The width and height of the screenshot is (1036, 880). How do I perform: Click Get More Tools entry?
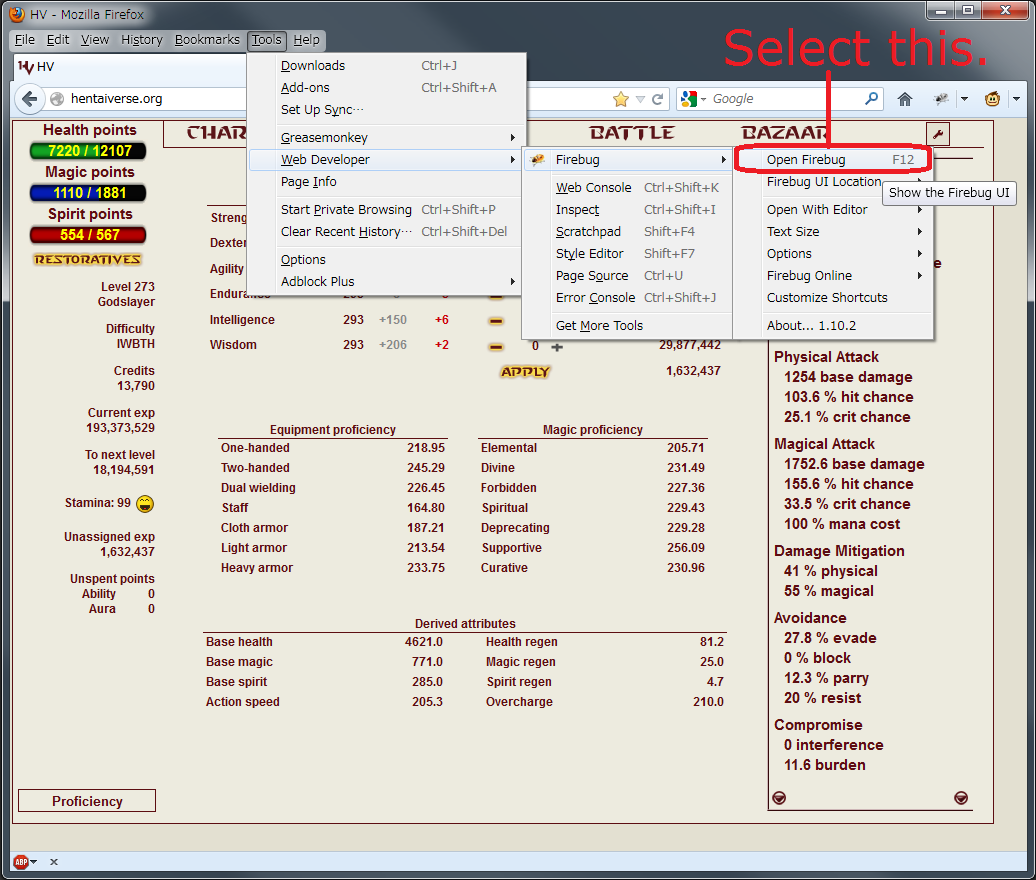pyautogui.click(x=628, y=326)
